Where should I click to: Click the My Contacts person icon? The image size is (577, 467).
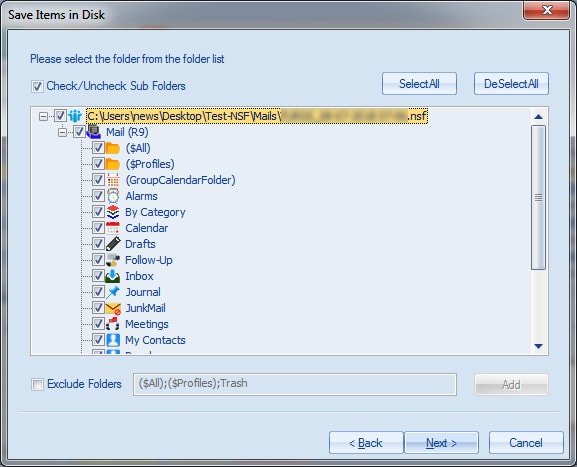113,340
